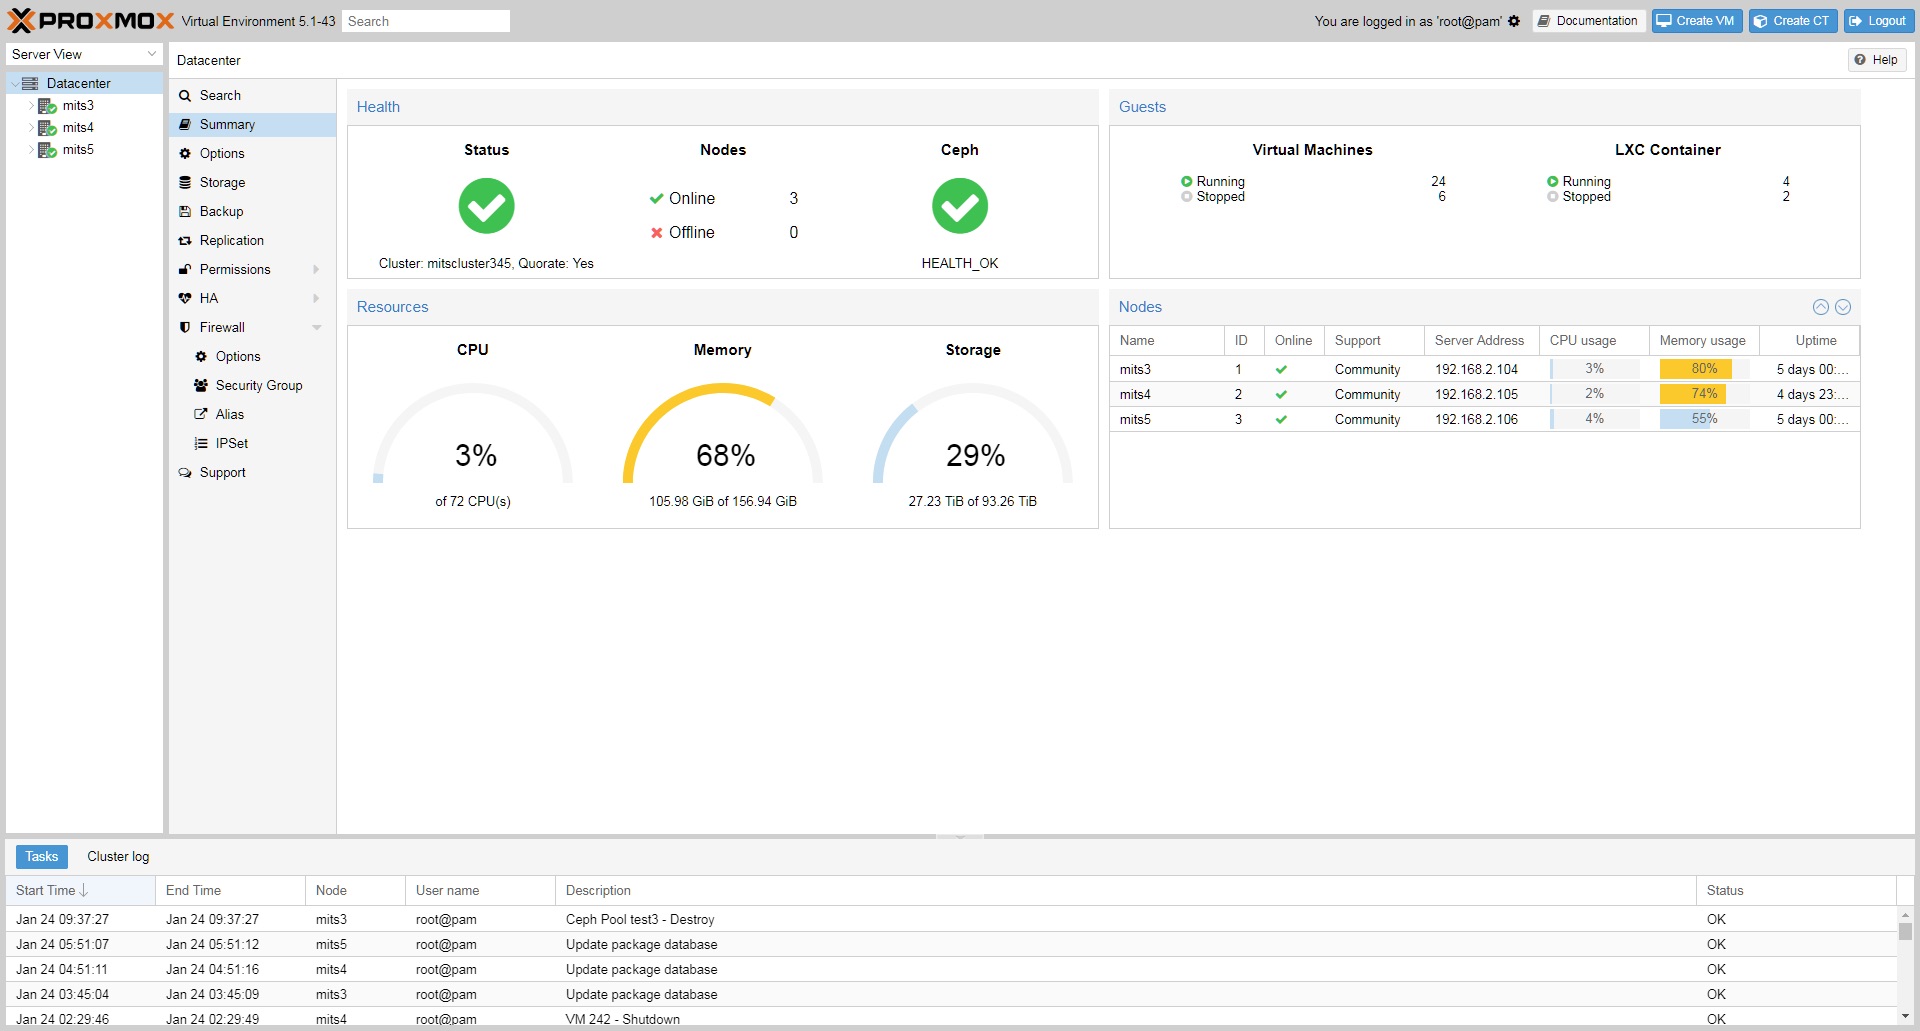Click the Create VM button
Image resolution: width=1920 pixels, height=1031 pixels.
[x=1696, y=21]
